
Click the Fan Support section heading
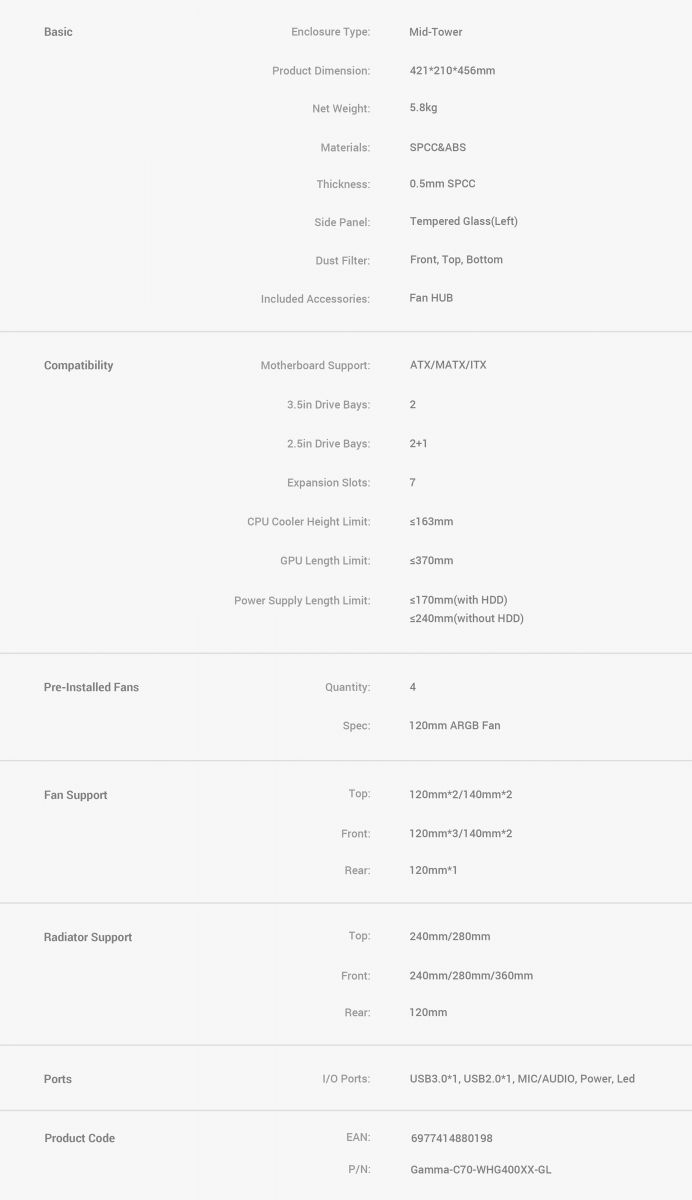(75, 796)
